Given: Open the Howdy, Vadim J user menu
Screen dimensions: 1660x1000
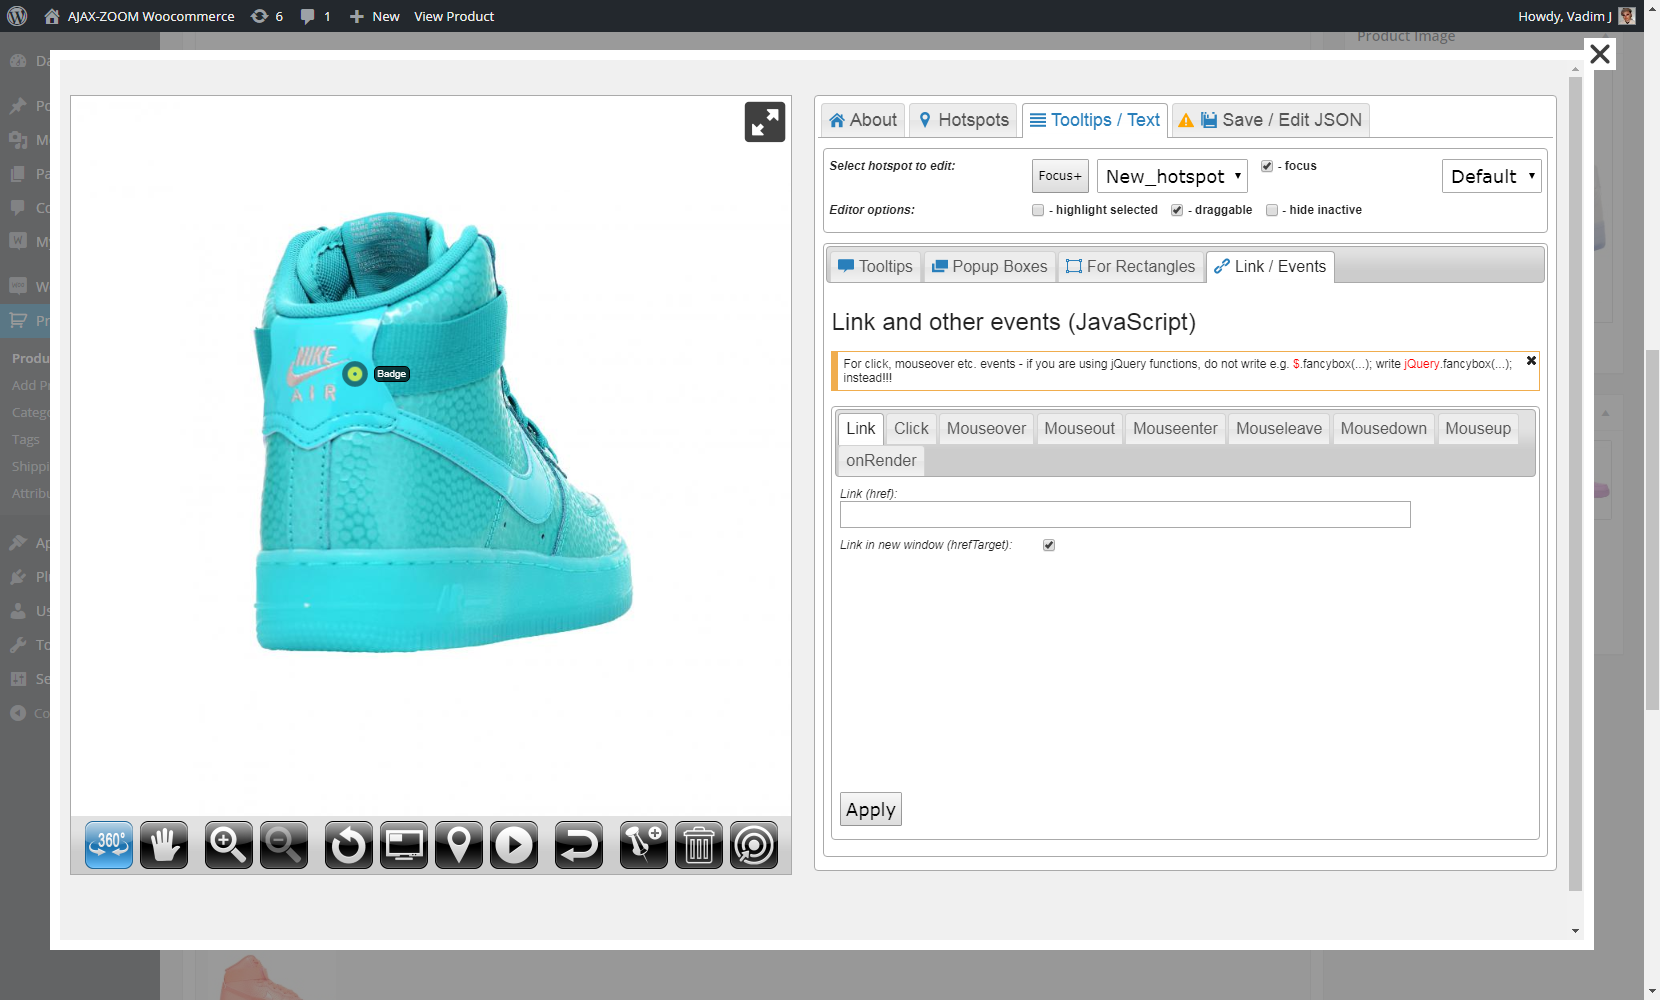Looking at the screenshot, I should coord(1576,16).
